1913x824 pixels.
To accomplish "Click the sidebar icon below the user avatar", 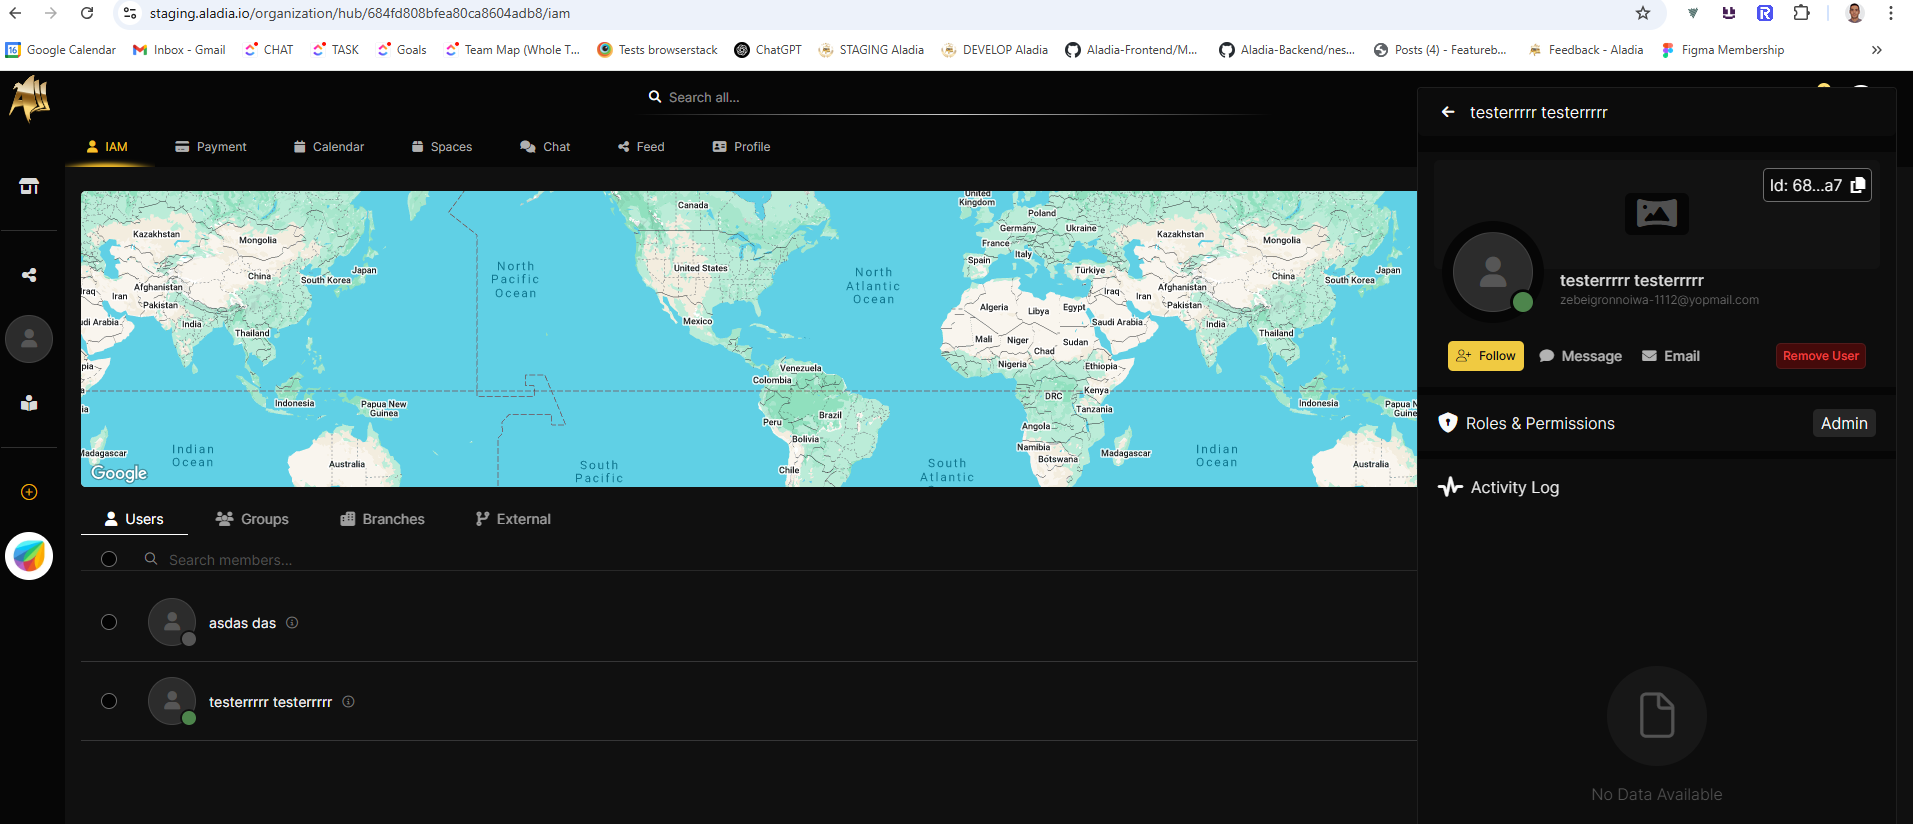I will point(29,403).
